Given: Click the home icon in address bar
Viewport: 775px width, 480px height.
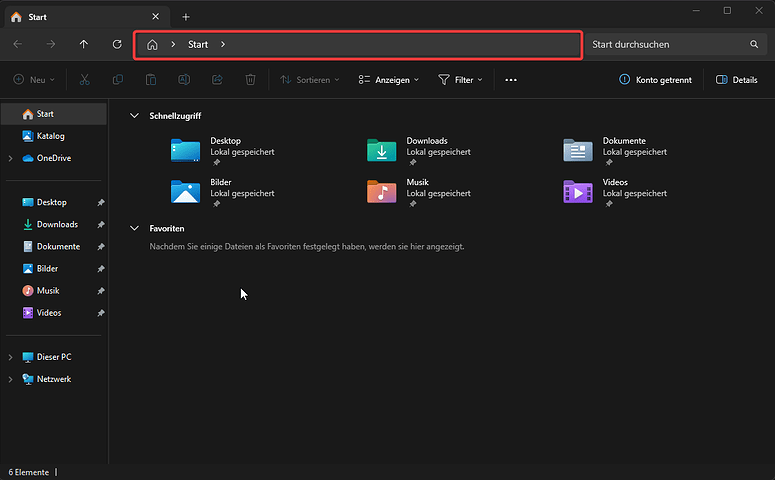Looking at the screenshot, I should [152, 45].
